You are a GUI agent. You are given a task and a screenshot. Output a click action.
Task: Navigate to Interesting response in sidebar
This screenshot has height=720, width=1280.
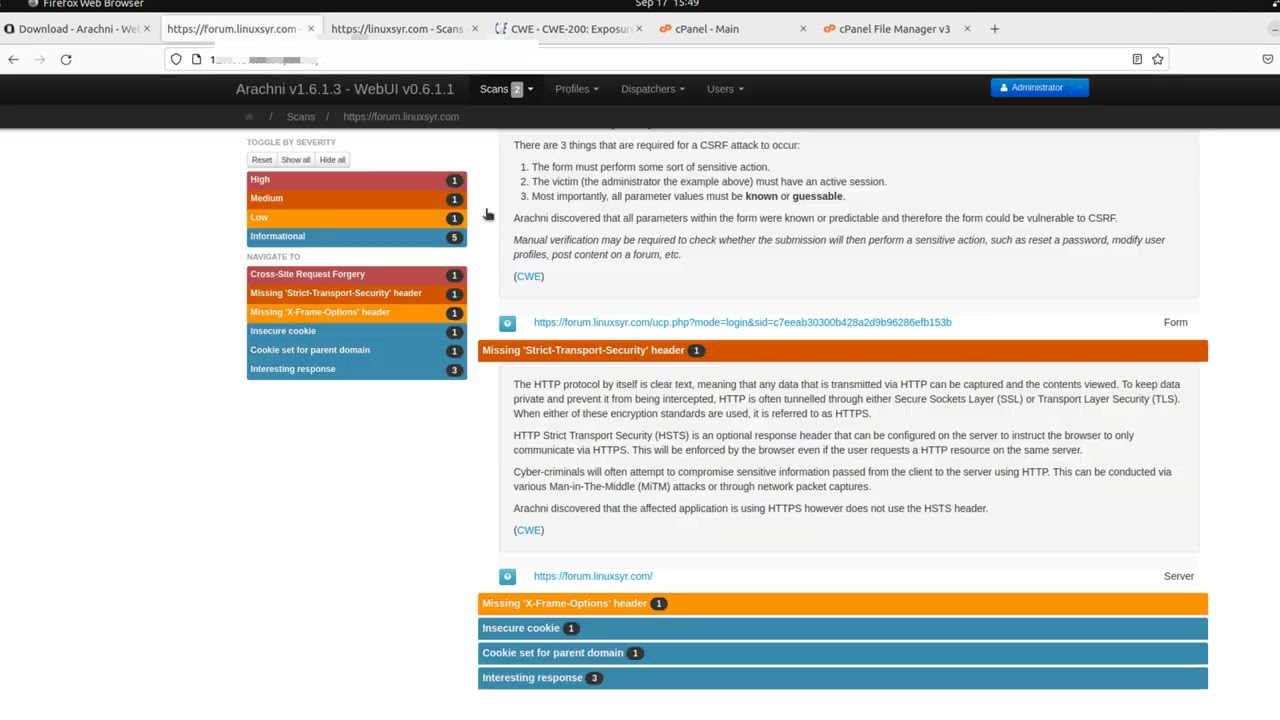pyautogui.click(x=357, y=370)
